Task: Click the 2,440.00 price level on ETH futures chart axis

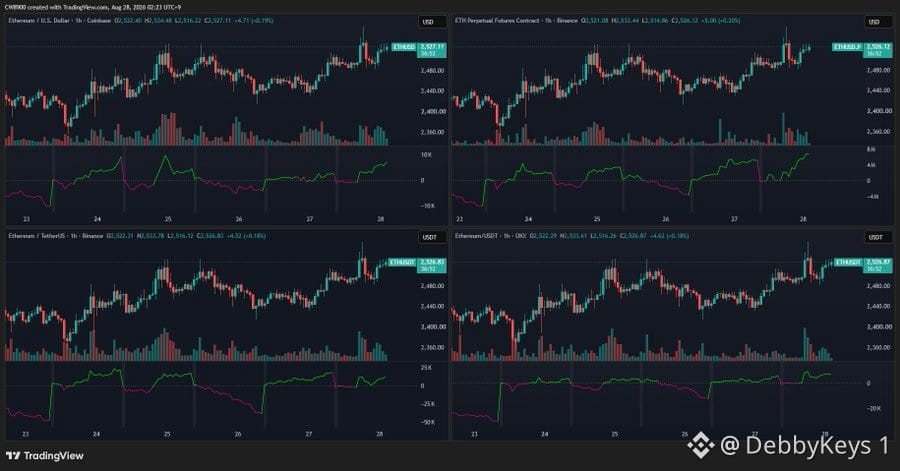Action: 879,91
